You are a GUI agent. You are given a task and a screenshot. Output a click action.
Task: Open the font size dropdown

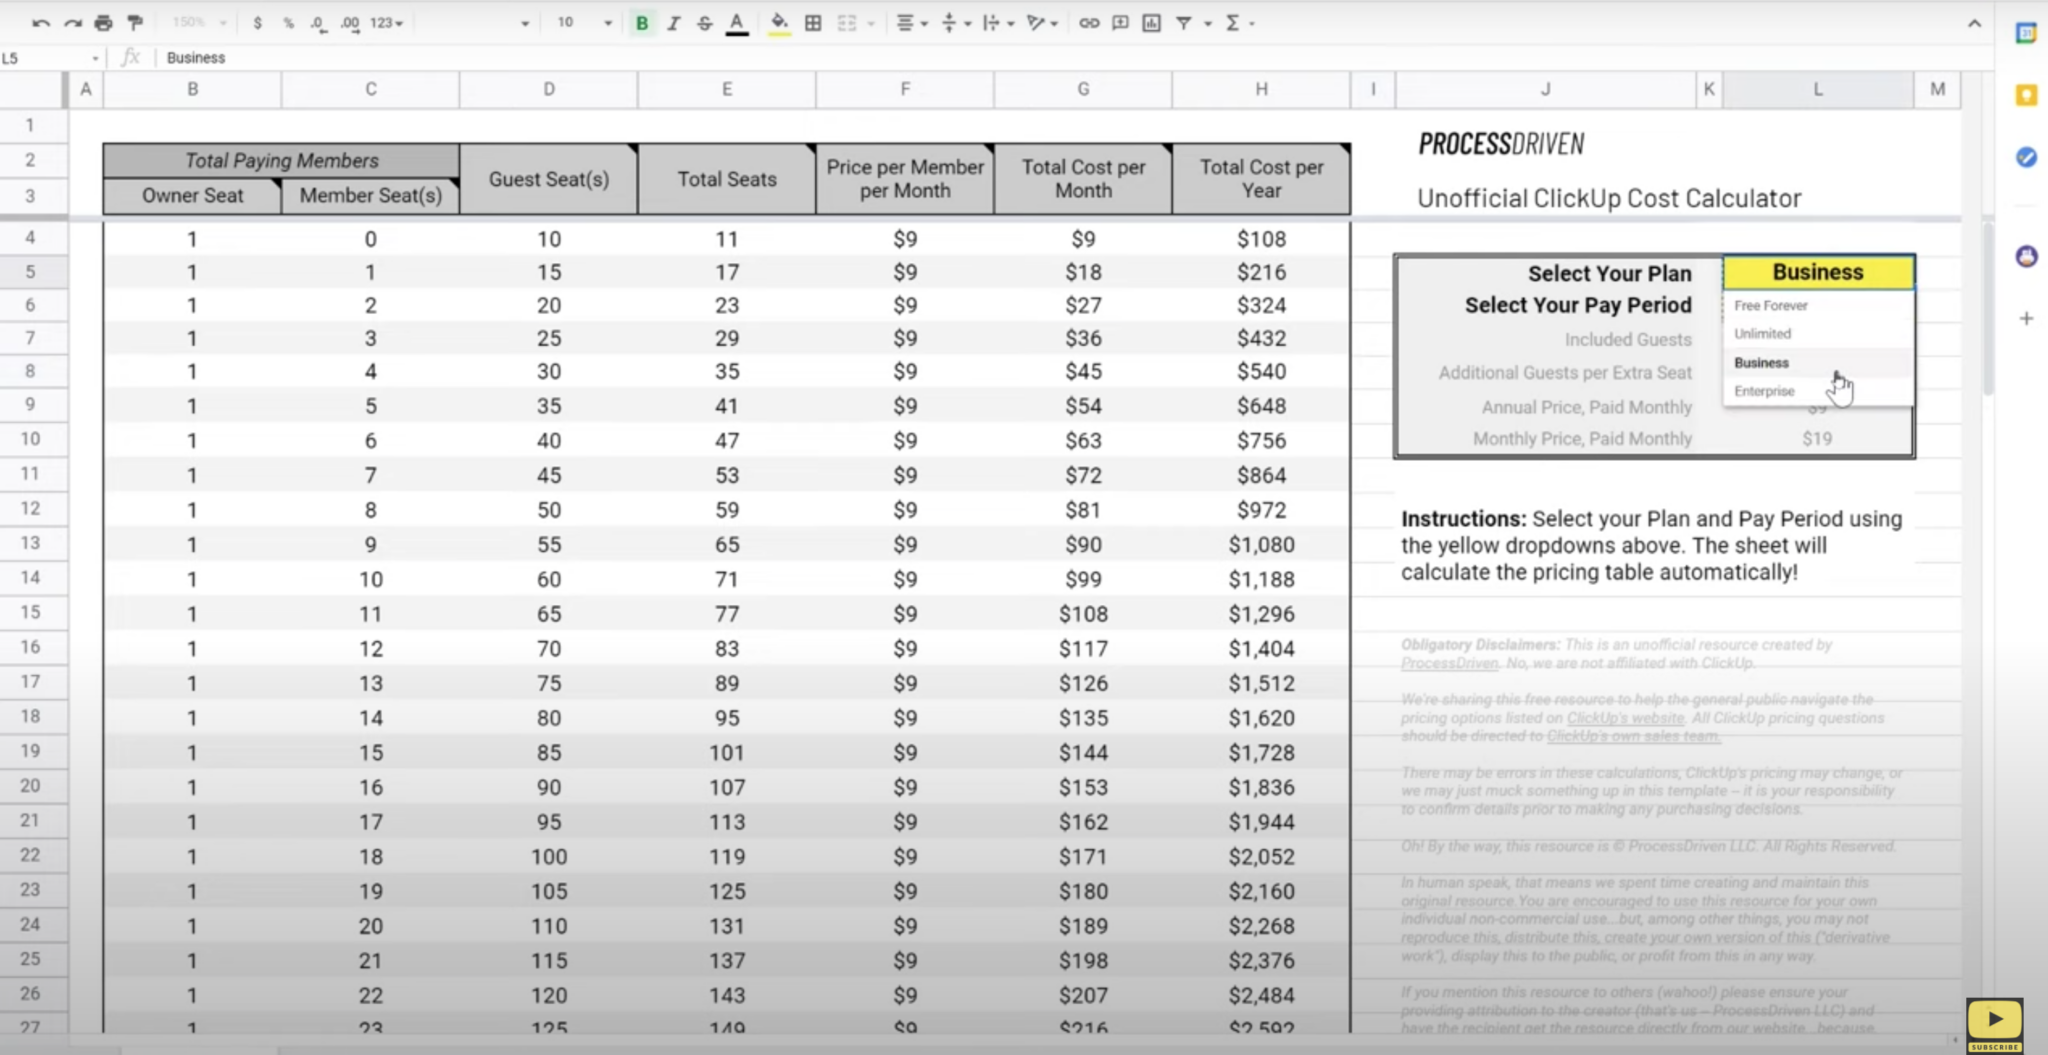[x=584, y=23]
